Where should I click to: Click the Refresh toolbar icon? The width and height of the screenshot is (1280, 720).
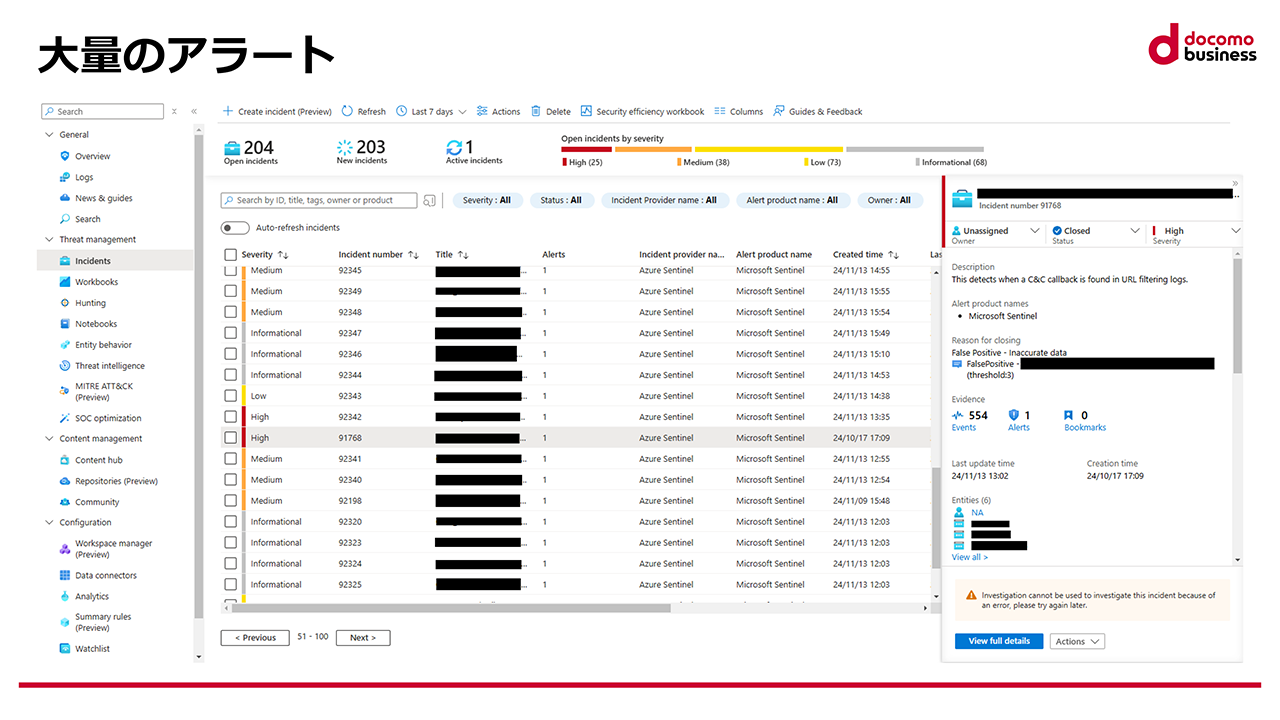(x=347, y=111)
